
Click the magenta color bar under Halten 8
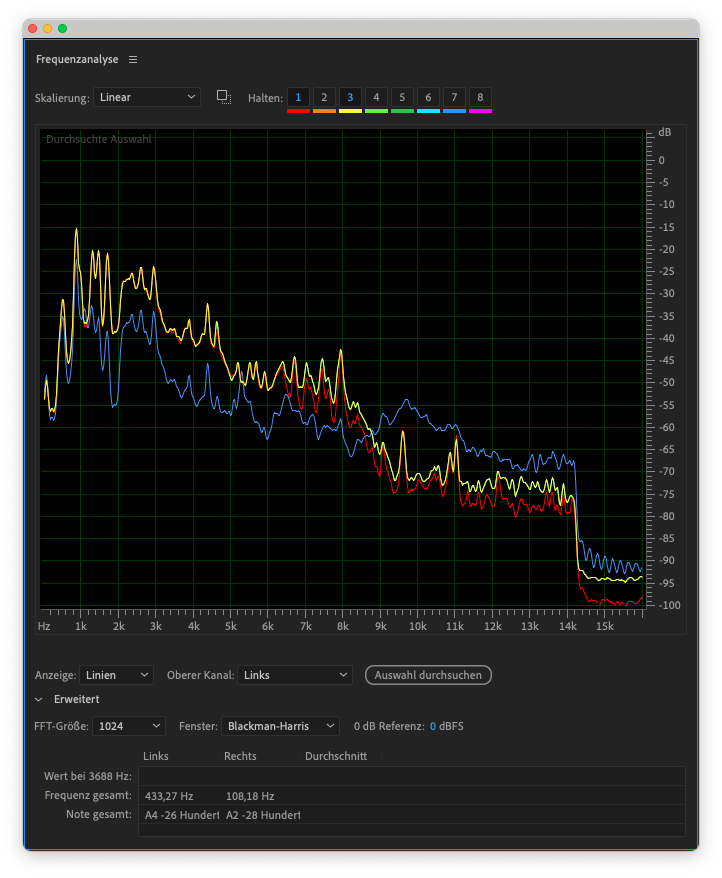(x=480, y=111)
